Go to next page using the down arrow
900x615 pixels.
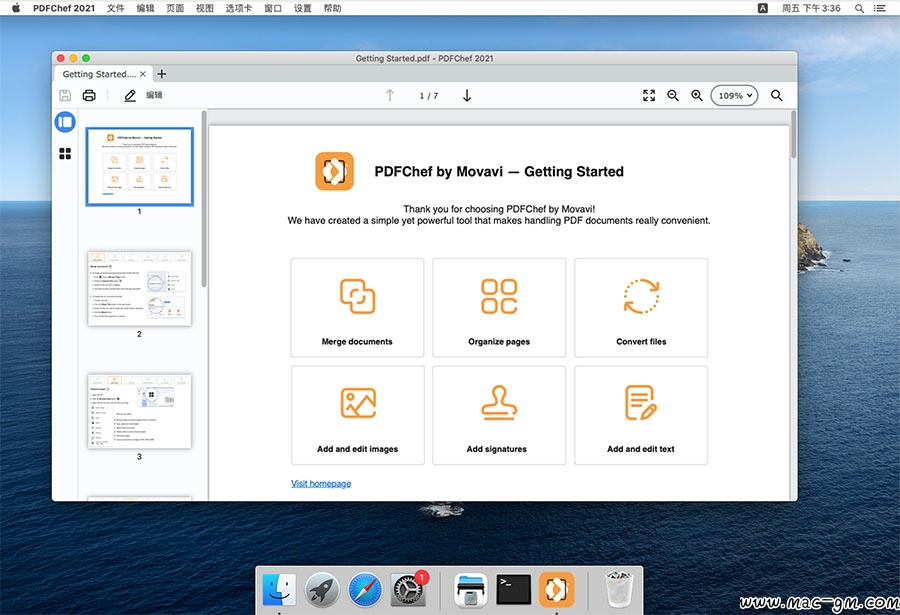[467, 95]
